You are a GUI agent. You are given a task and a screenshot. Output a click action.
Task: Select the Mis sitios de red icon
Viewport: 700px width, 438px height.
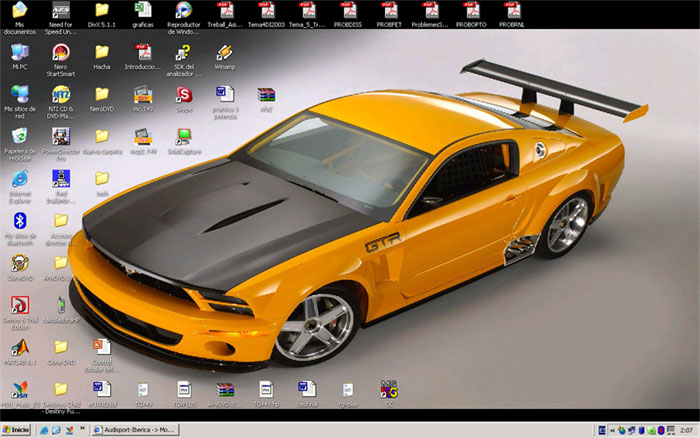coord(20,95)
